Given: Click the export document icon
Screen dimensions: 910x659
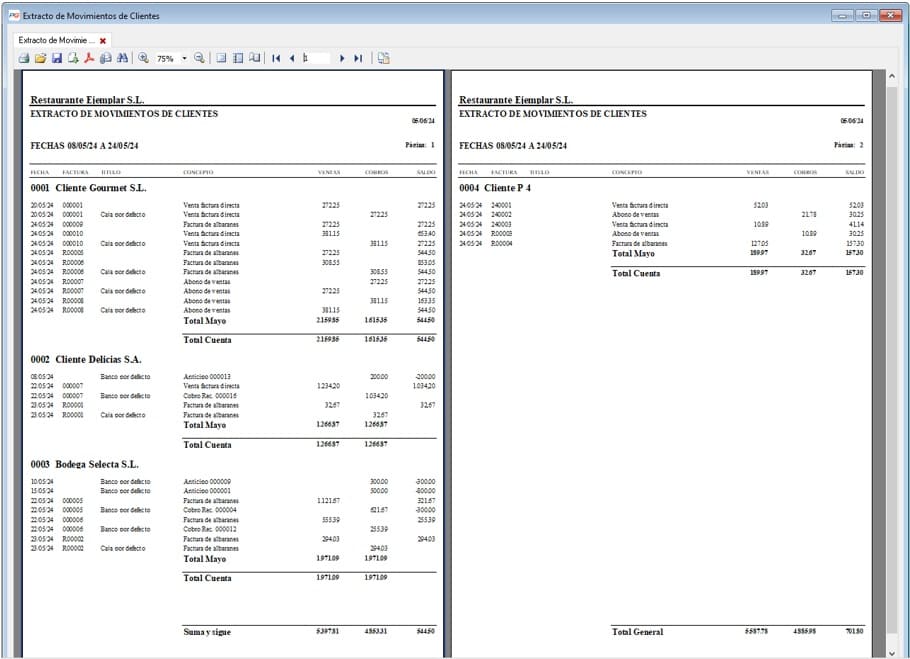Looking at the screenshot, I should coord(73,58).
